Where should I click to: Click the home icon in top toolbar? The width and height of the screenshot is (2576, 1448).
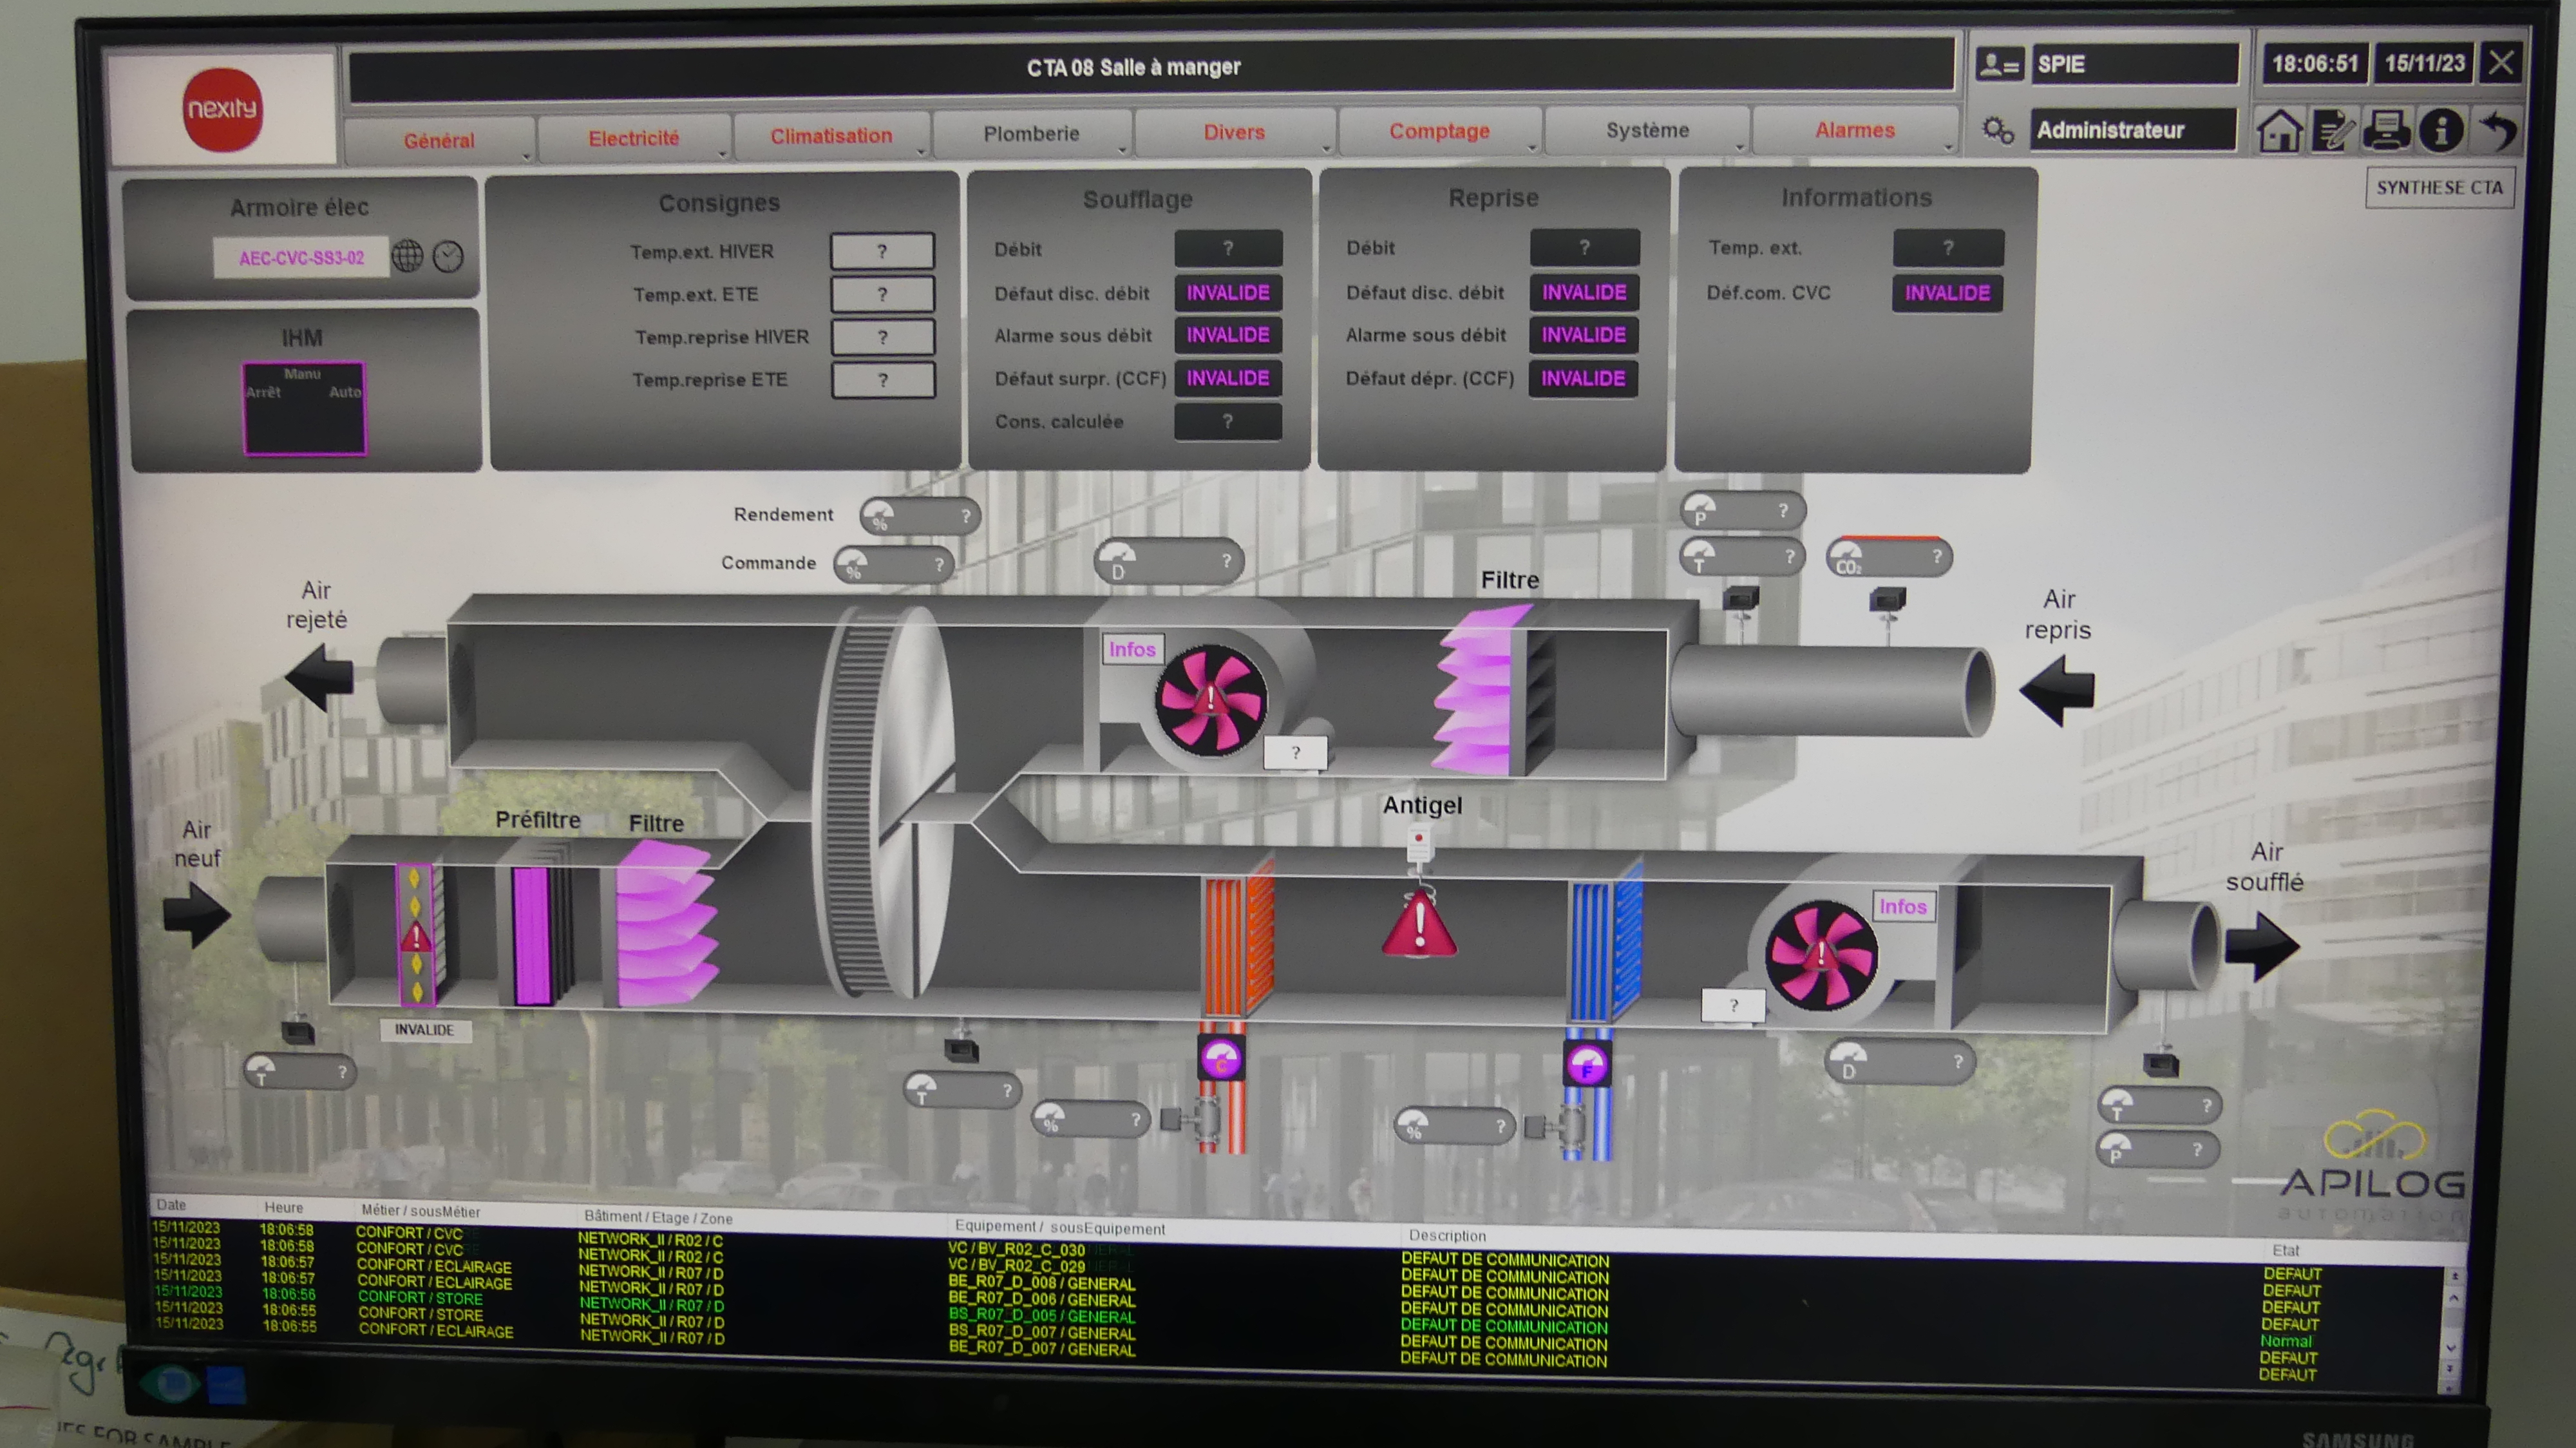coord(2279,131)
